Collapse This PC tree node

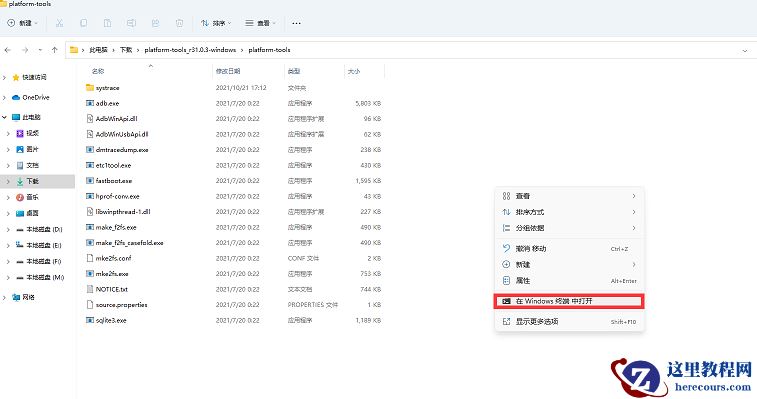4,117
